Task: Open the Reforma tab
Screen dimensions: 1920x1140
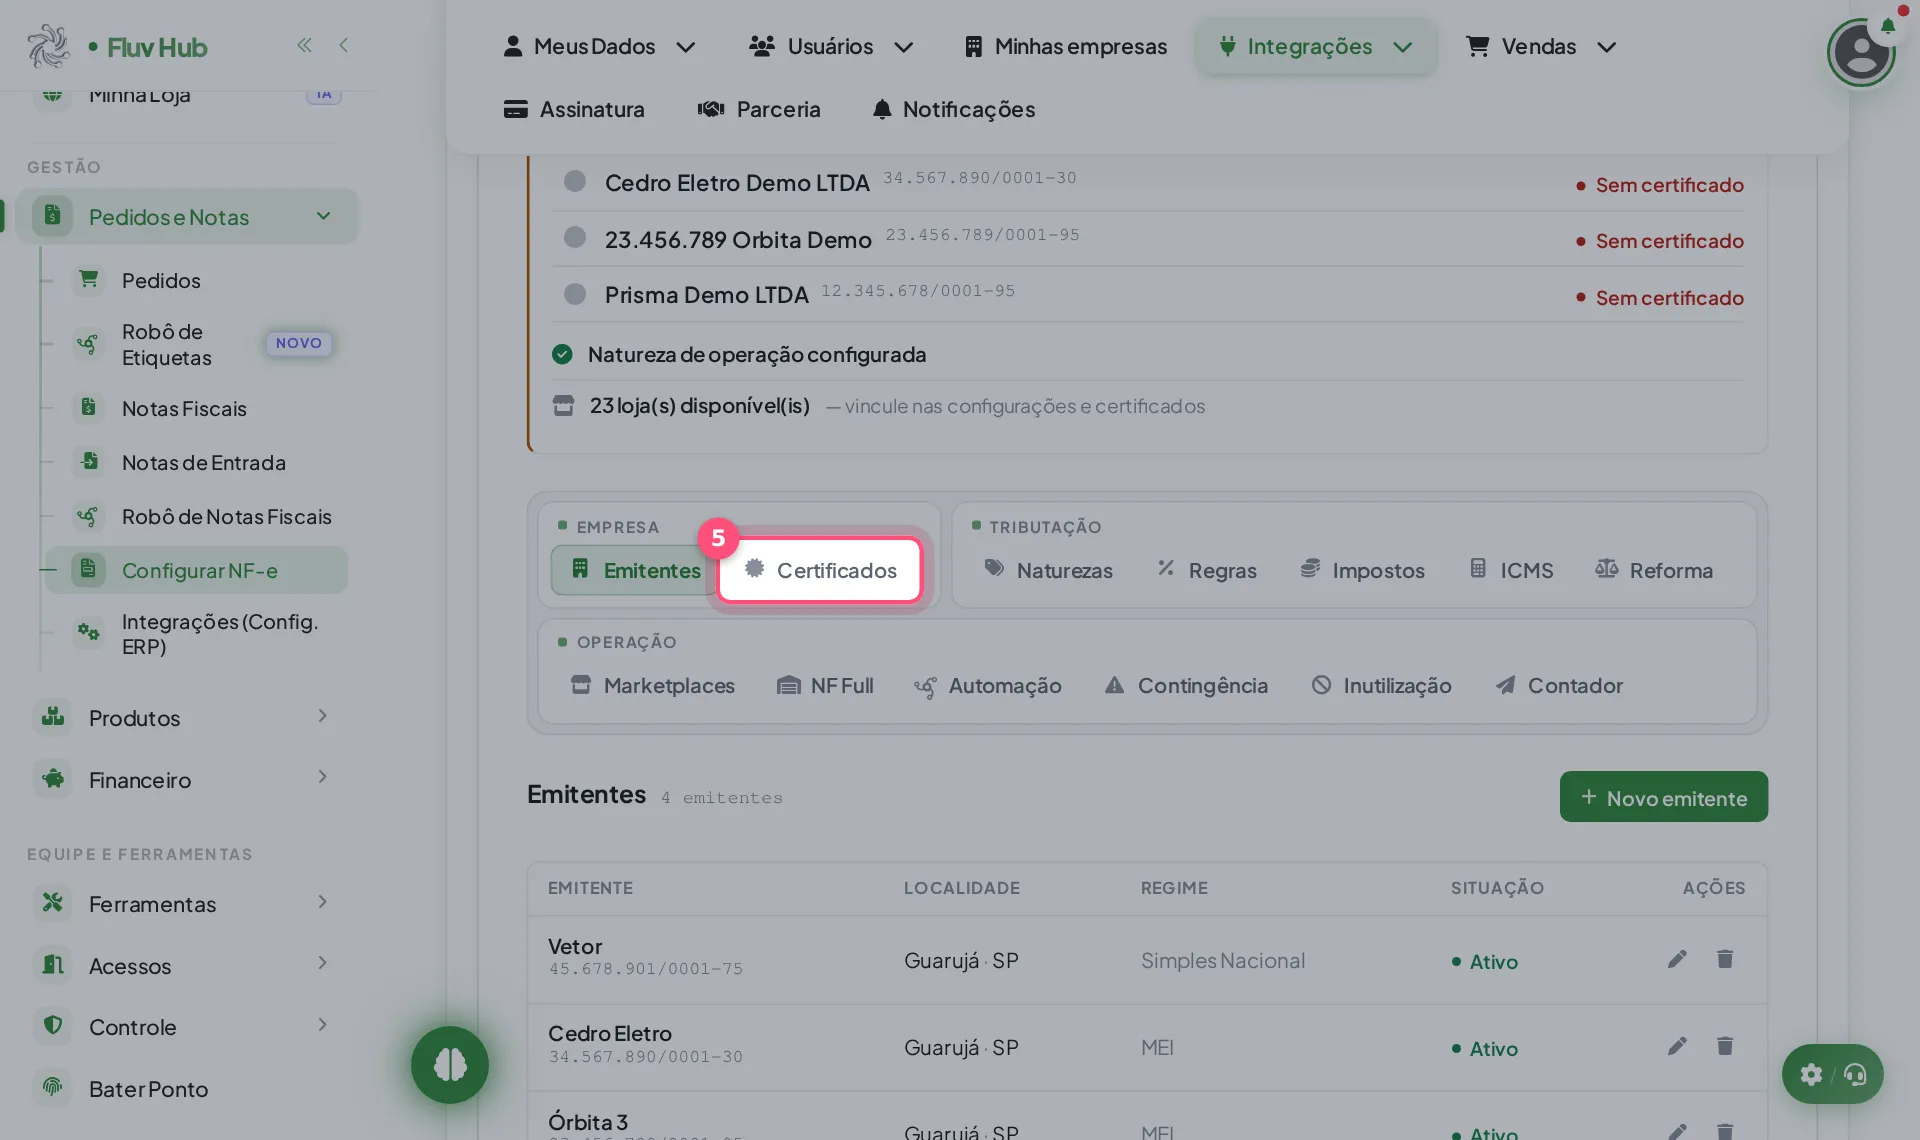Action: click(1653, 570)
